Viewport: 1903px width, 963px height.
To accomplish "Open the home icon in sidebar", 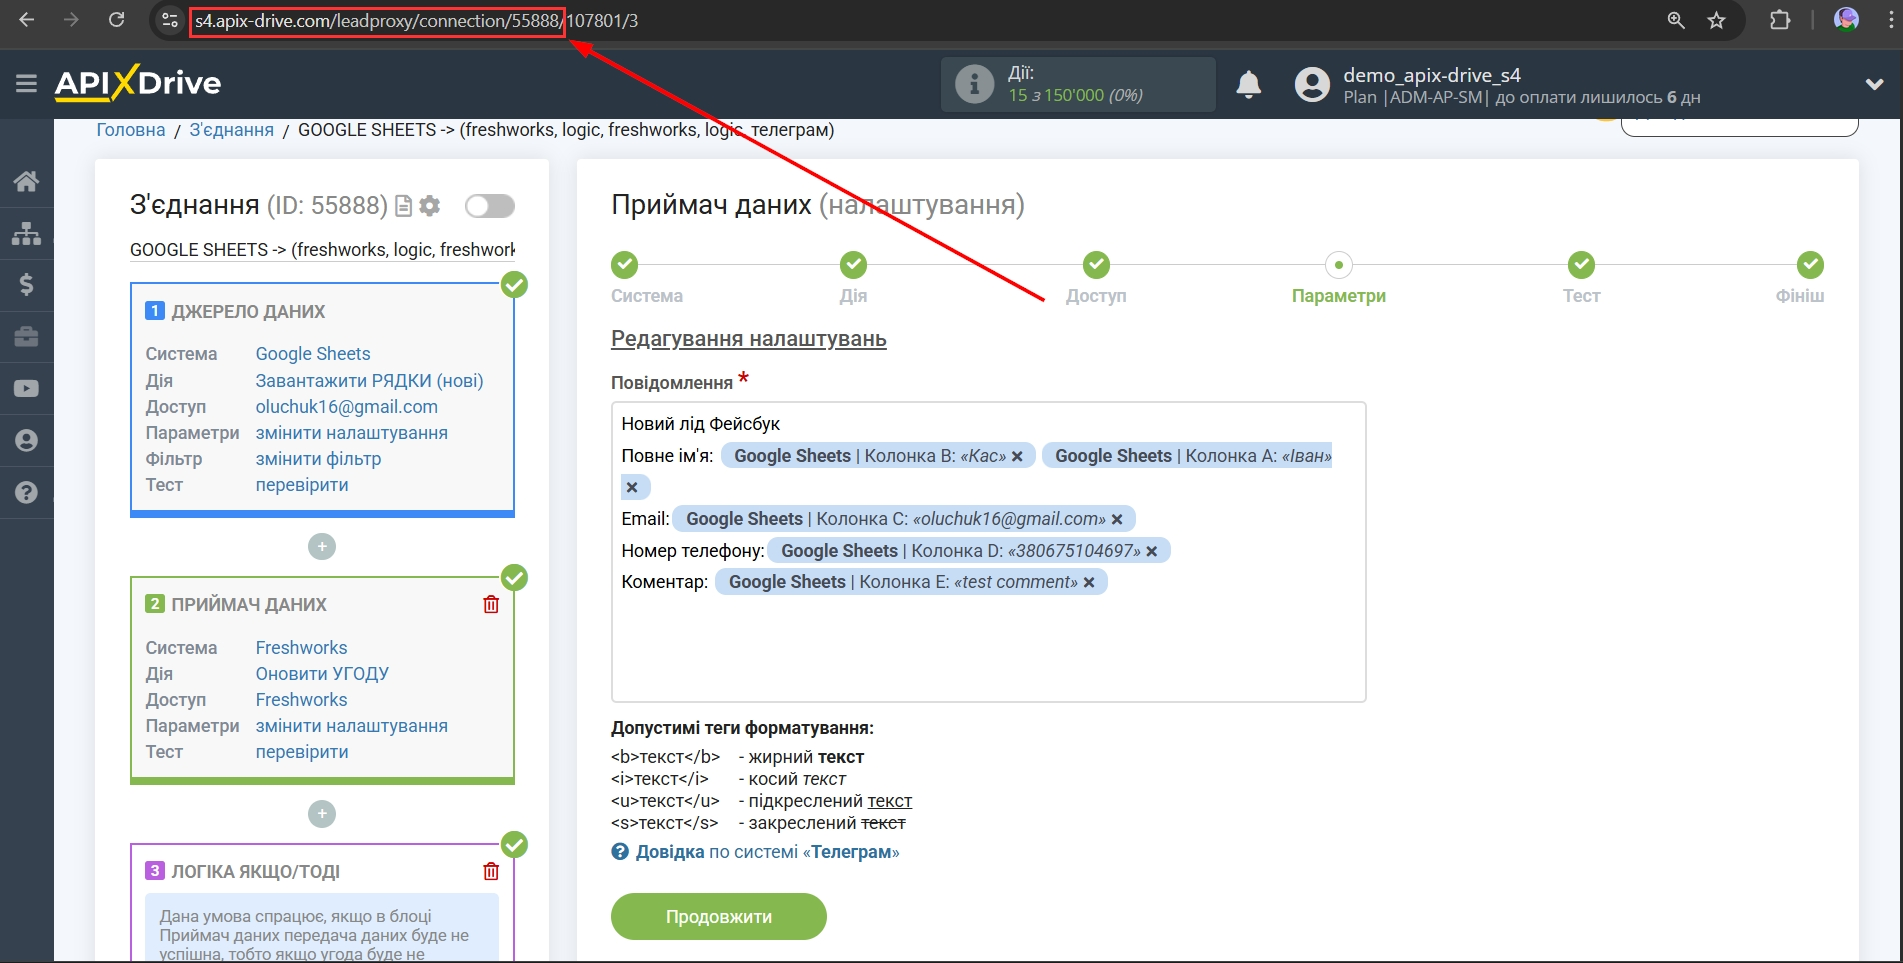I will coord(26,181).
